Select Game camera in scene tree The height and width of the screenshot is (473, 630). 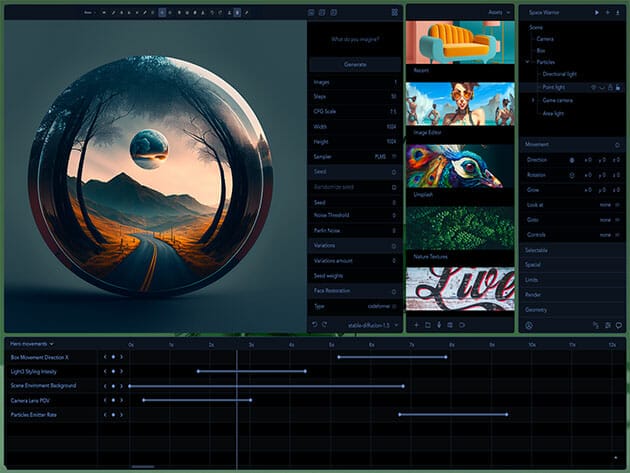(x=558, y=101)
